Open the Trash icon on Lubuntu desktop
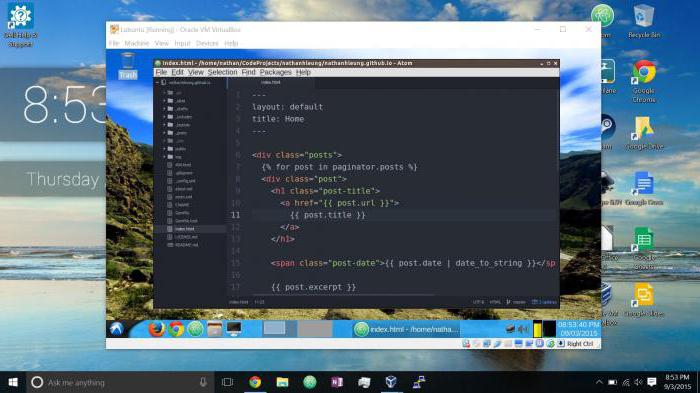The height and width of the screenshot is (393, 700). coord(128,66)
